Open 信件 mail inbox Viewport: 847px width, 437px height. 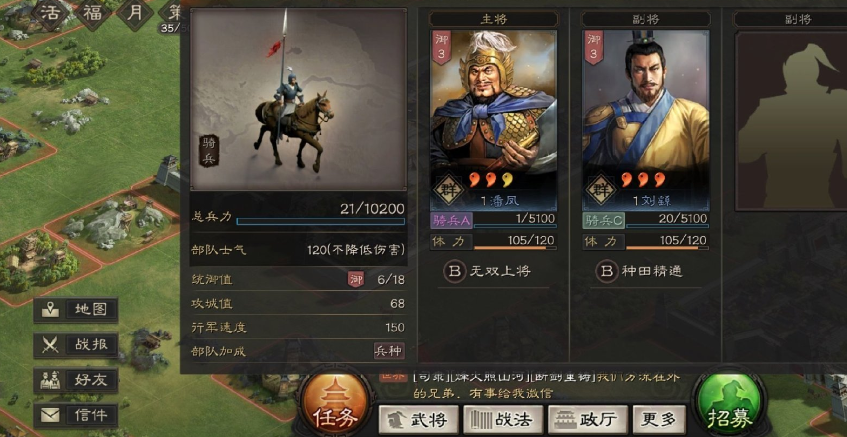click(x=76, y=415)
